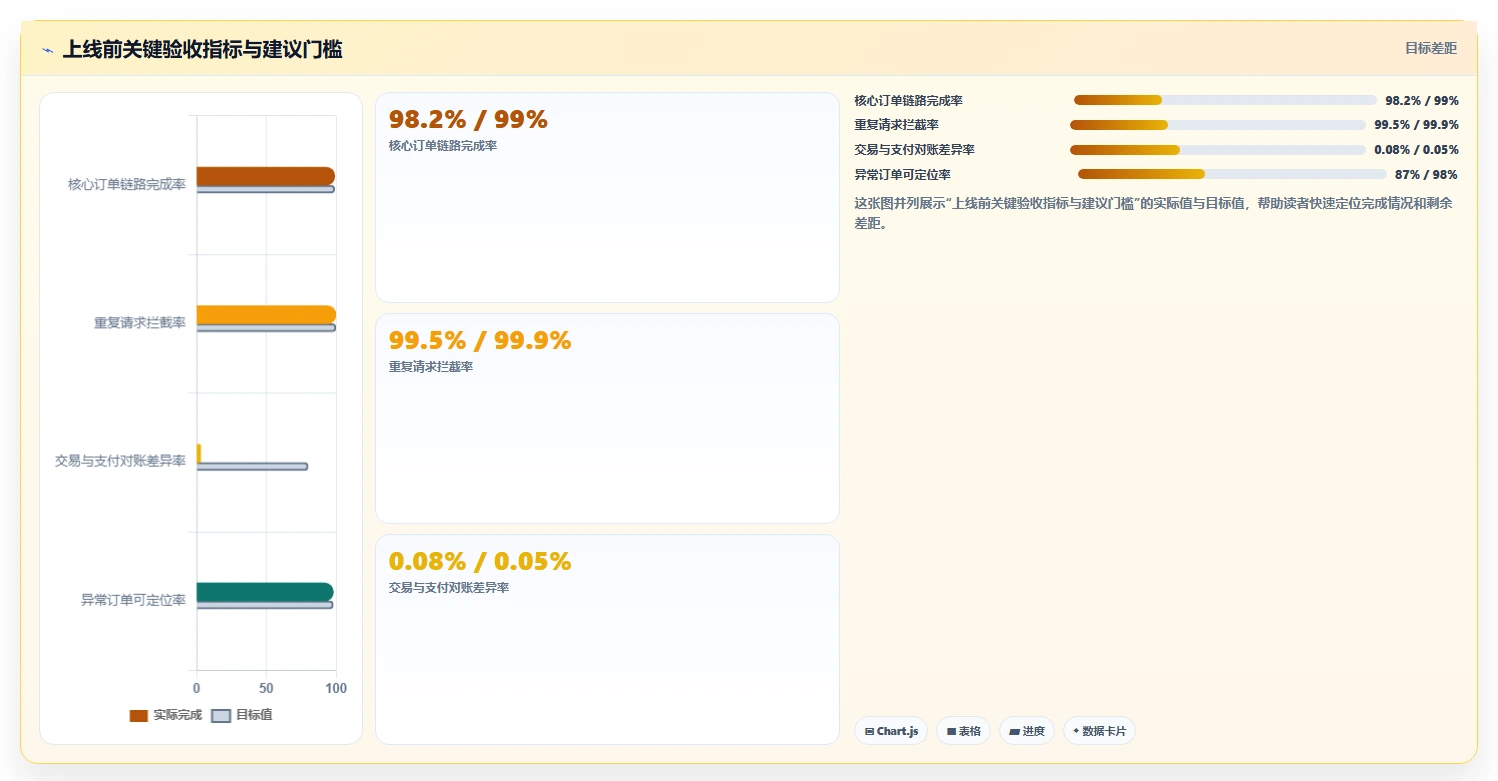Click the 0.08% / 0.05% card heading

pos(480,561)
